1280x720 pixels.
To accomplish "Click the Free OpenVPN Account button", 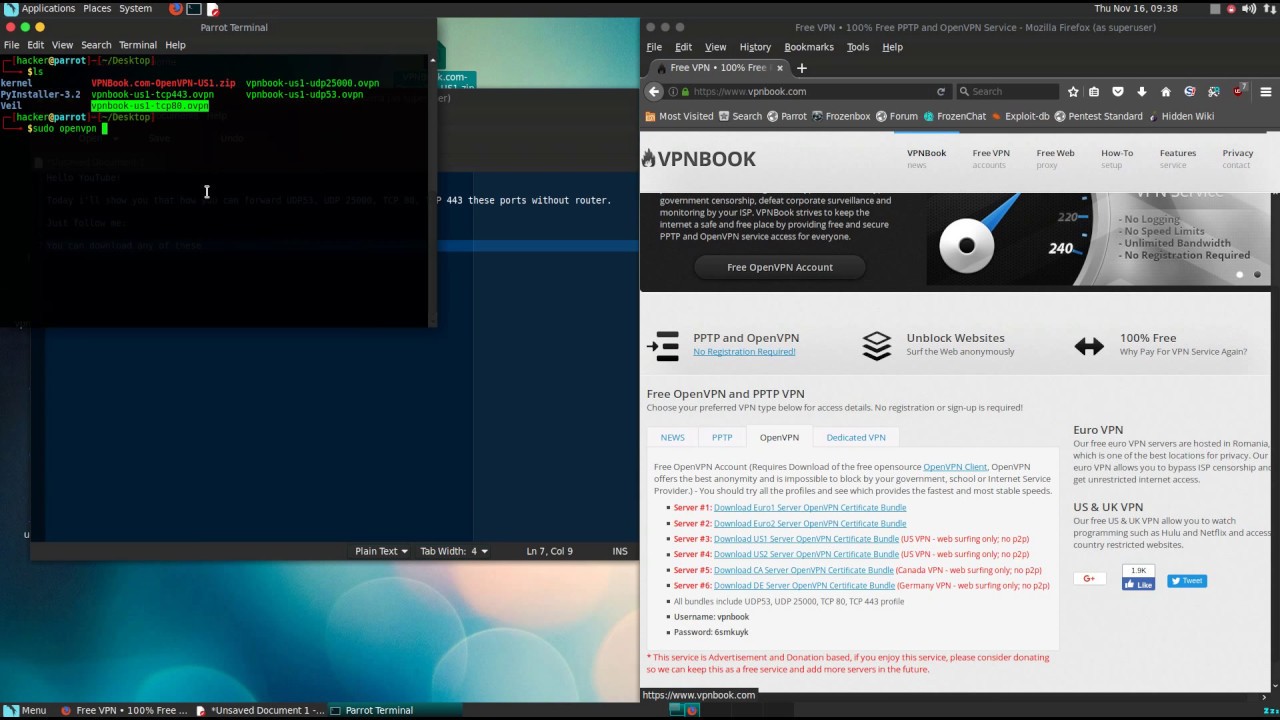I will click(780, 267).
